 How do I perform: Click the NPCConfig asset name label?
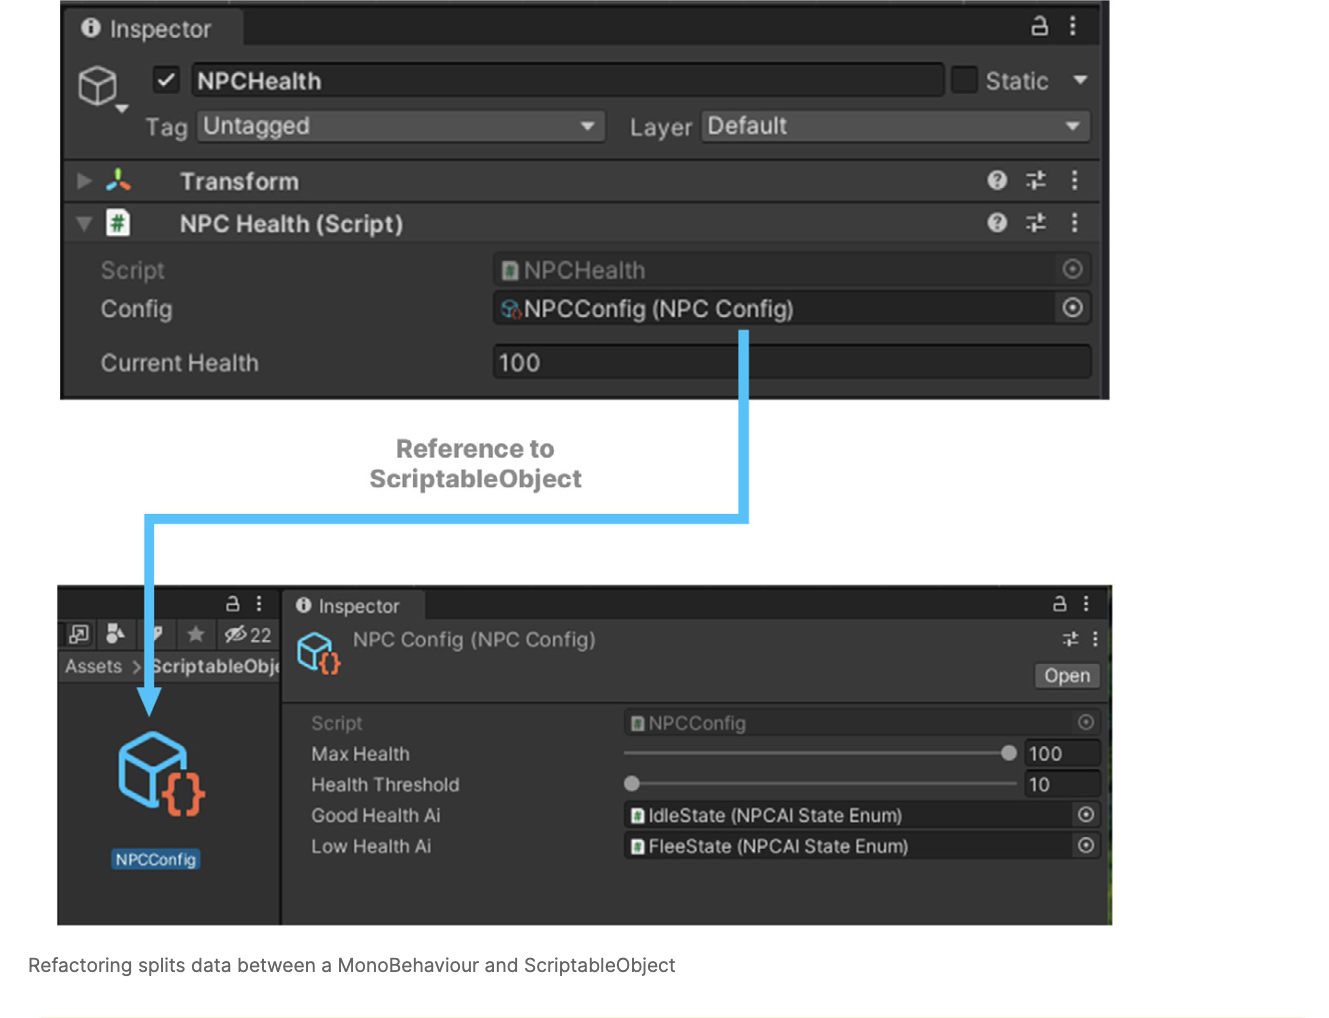156,859
